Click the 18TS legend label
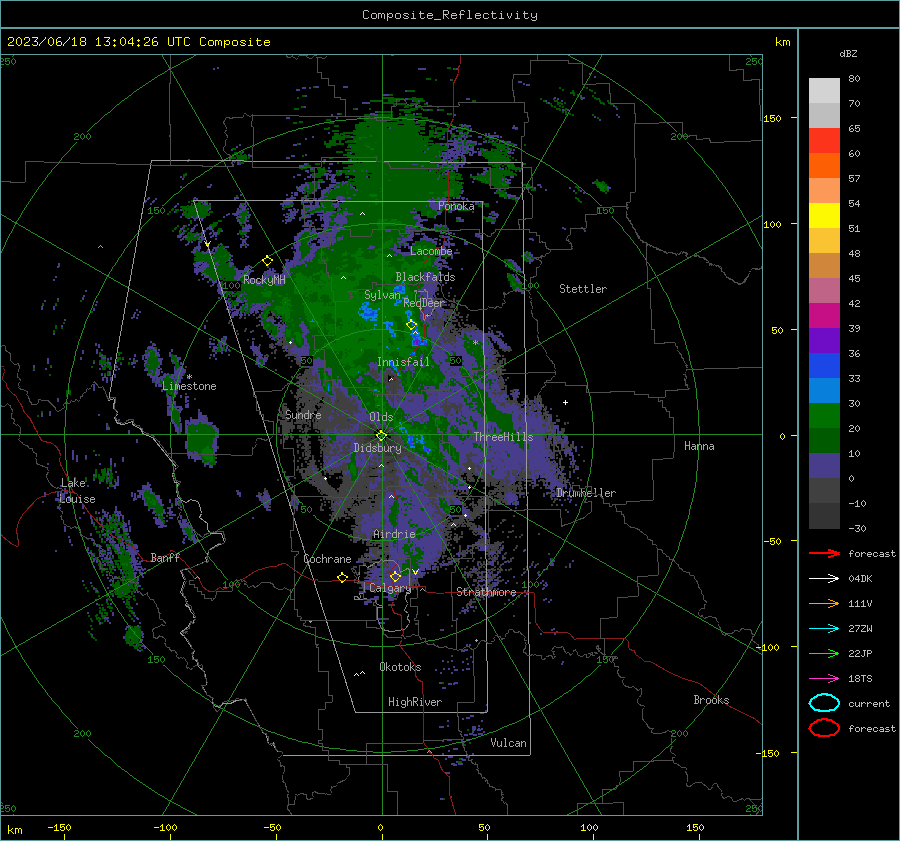This screenshot has width=900, height=841. click(860, 679)
